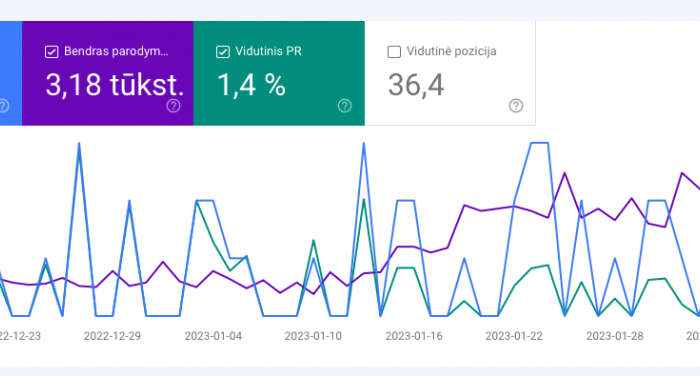Select the 1,4 % average CTR value
The image size is (700, 376).
pos(251,85)
